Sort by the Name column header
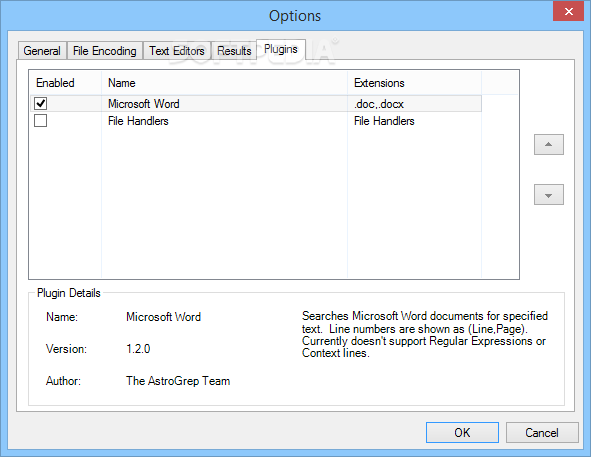The image size is (591, 457). [224, 83]
